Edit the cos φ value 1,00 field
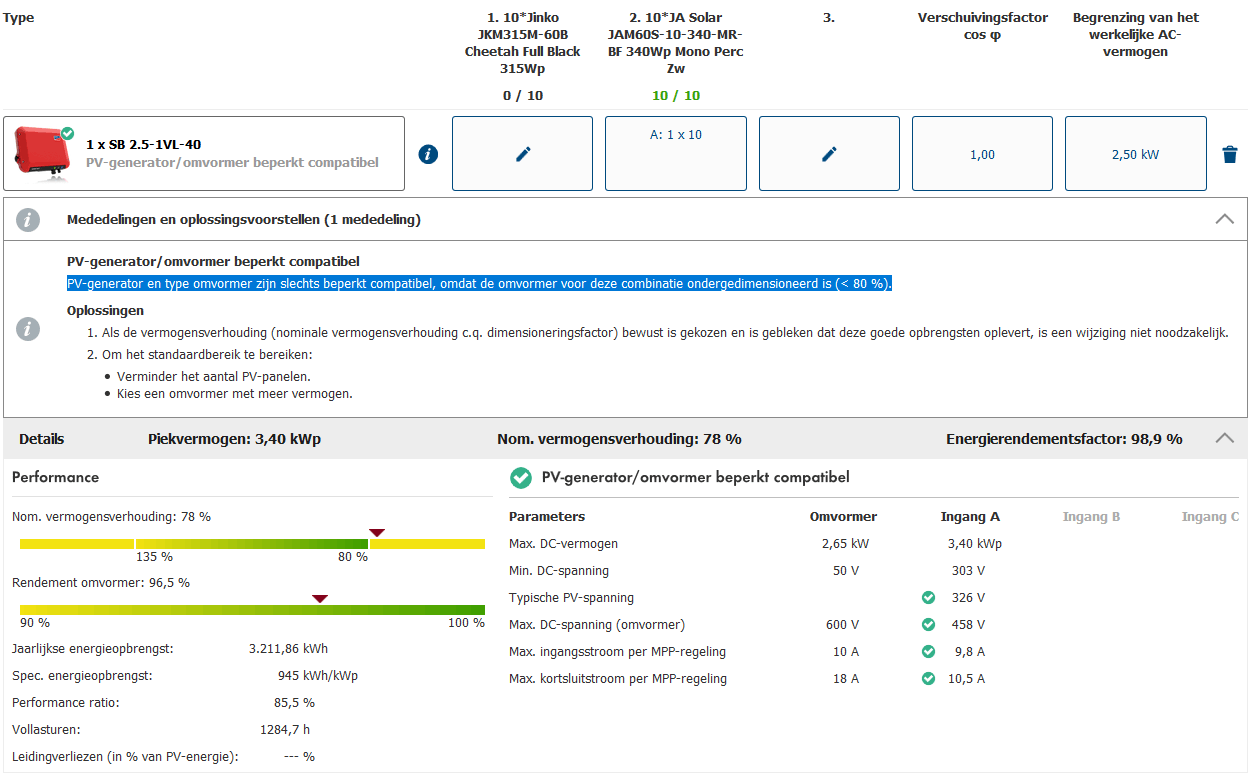The height and width of the screenshot is (777, 1255). point(982,154)
